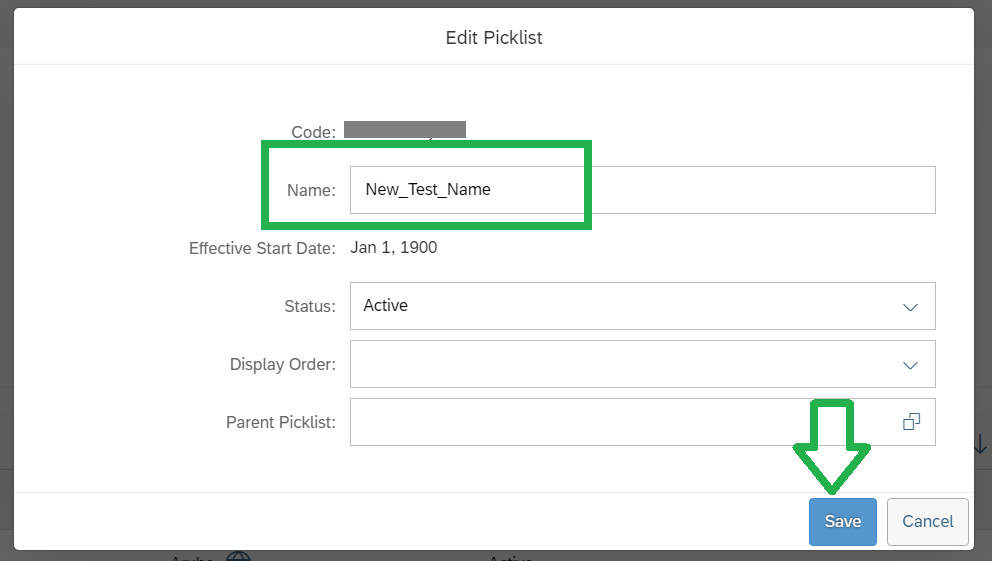This screenshot has height=561, width=992.
Task: Click the Edit Picklist dialog title
Action: (x=494, y=38)
